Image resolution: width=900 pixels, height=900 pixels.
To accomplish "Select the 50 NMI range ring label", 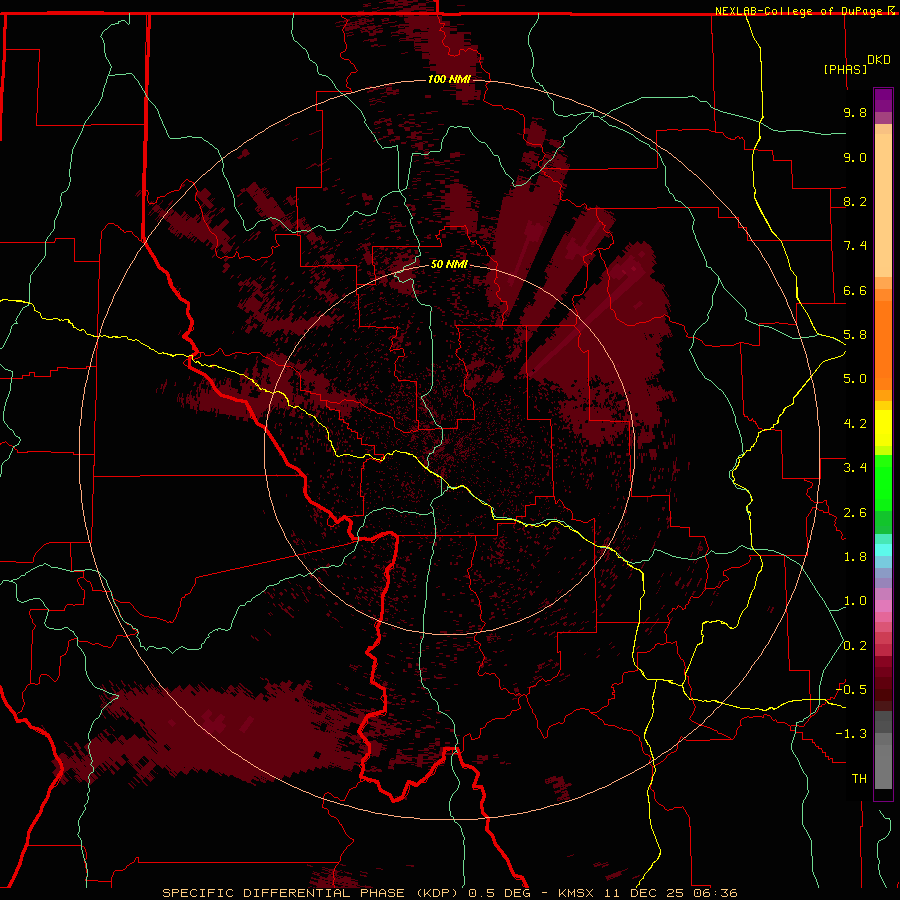I will click(449, 265).
